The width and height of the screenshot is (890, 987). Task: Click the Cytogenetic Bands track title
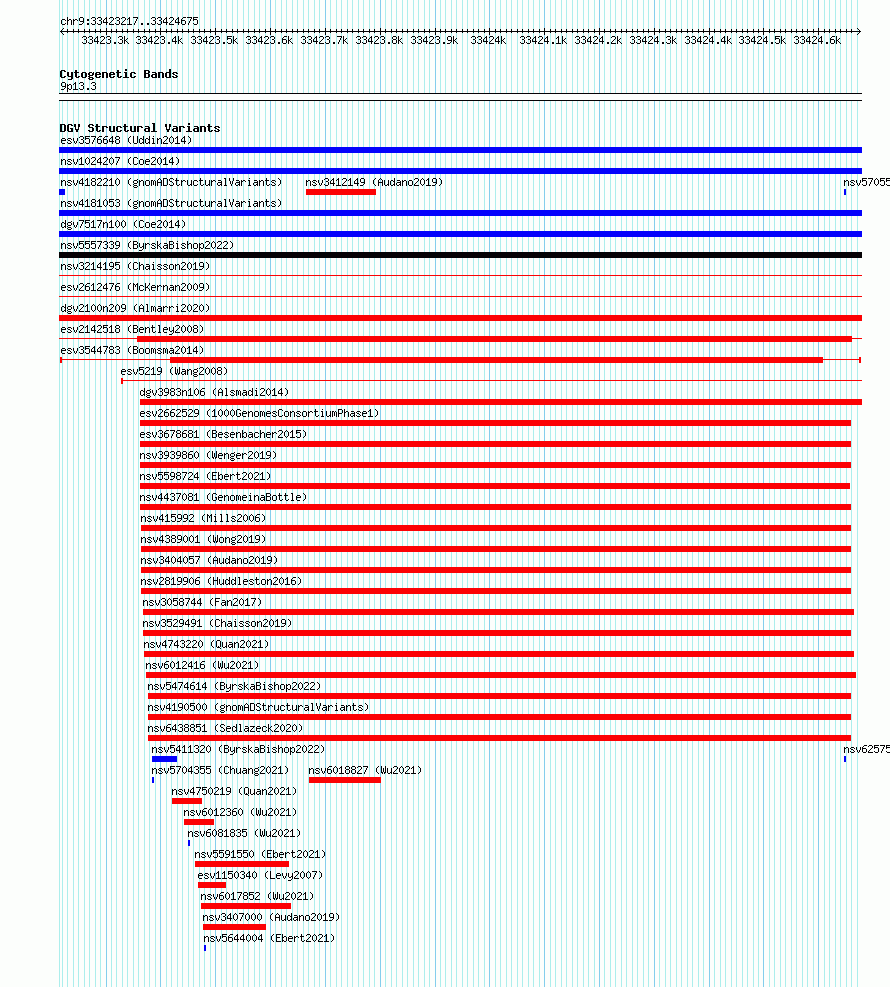[x=119, y=74]
